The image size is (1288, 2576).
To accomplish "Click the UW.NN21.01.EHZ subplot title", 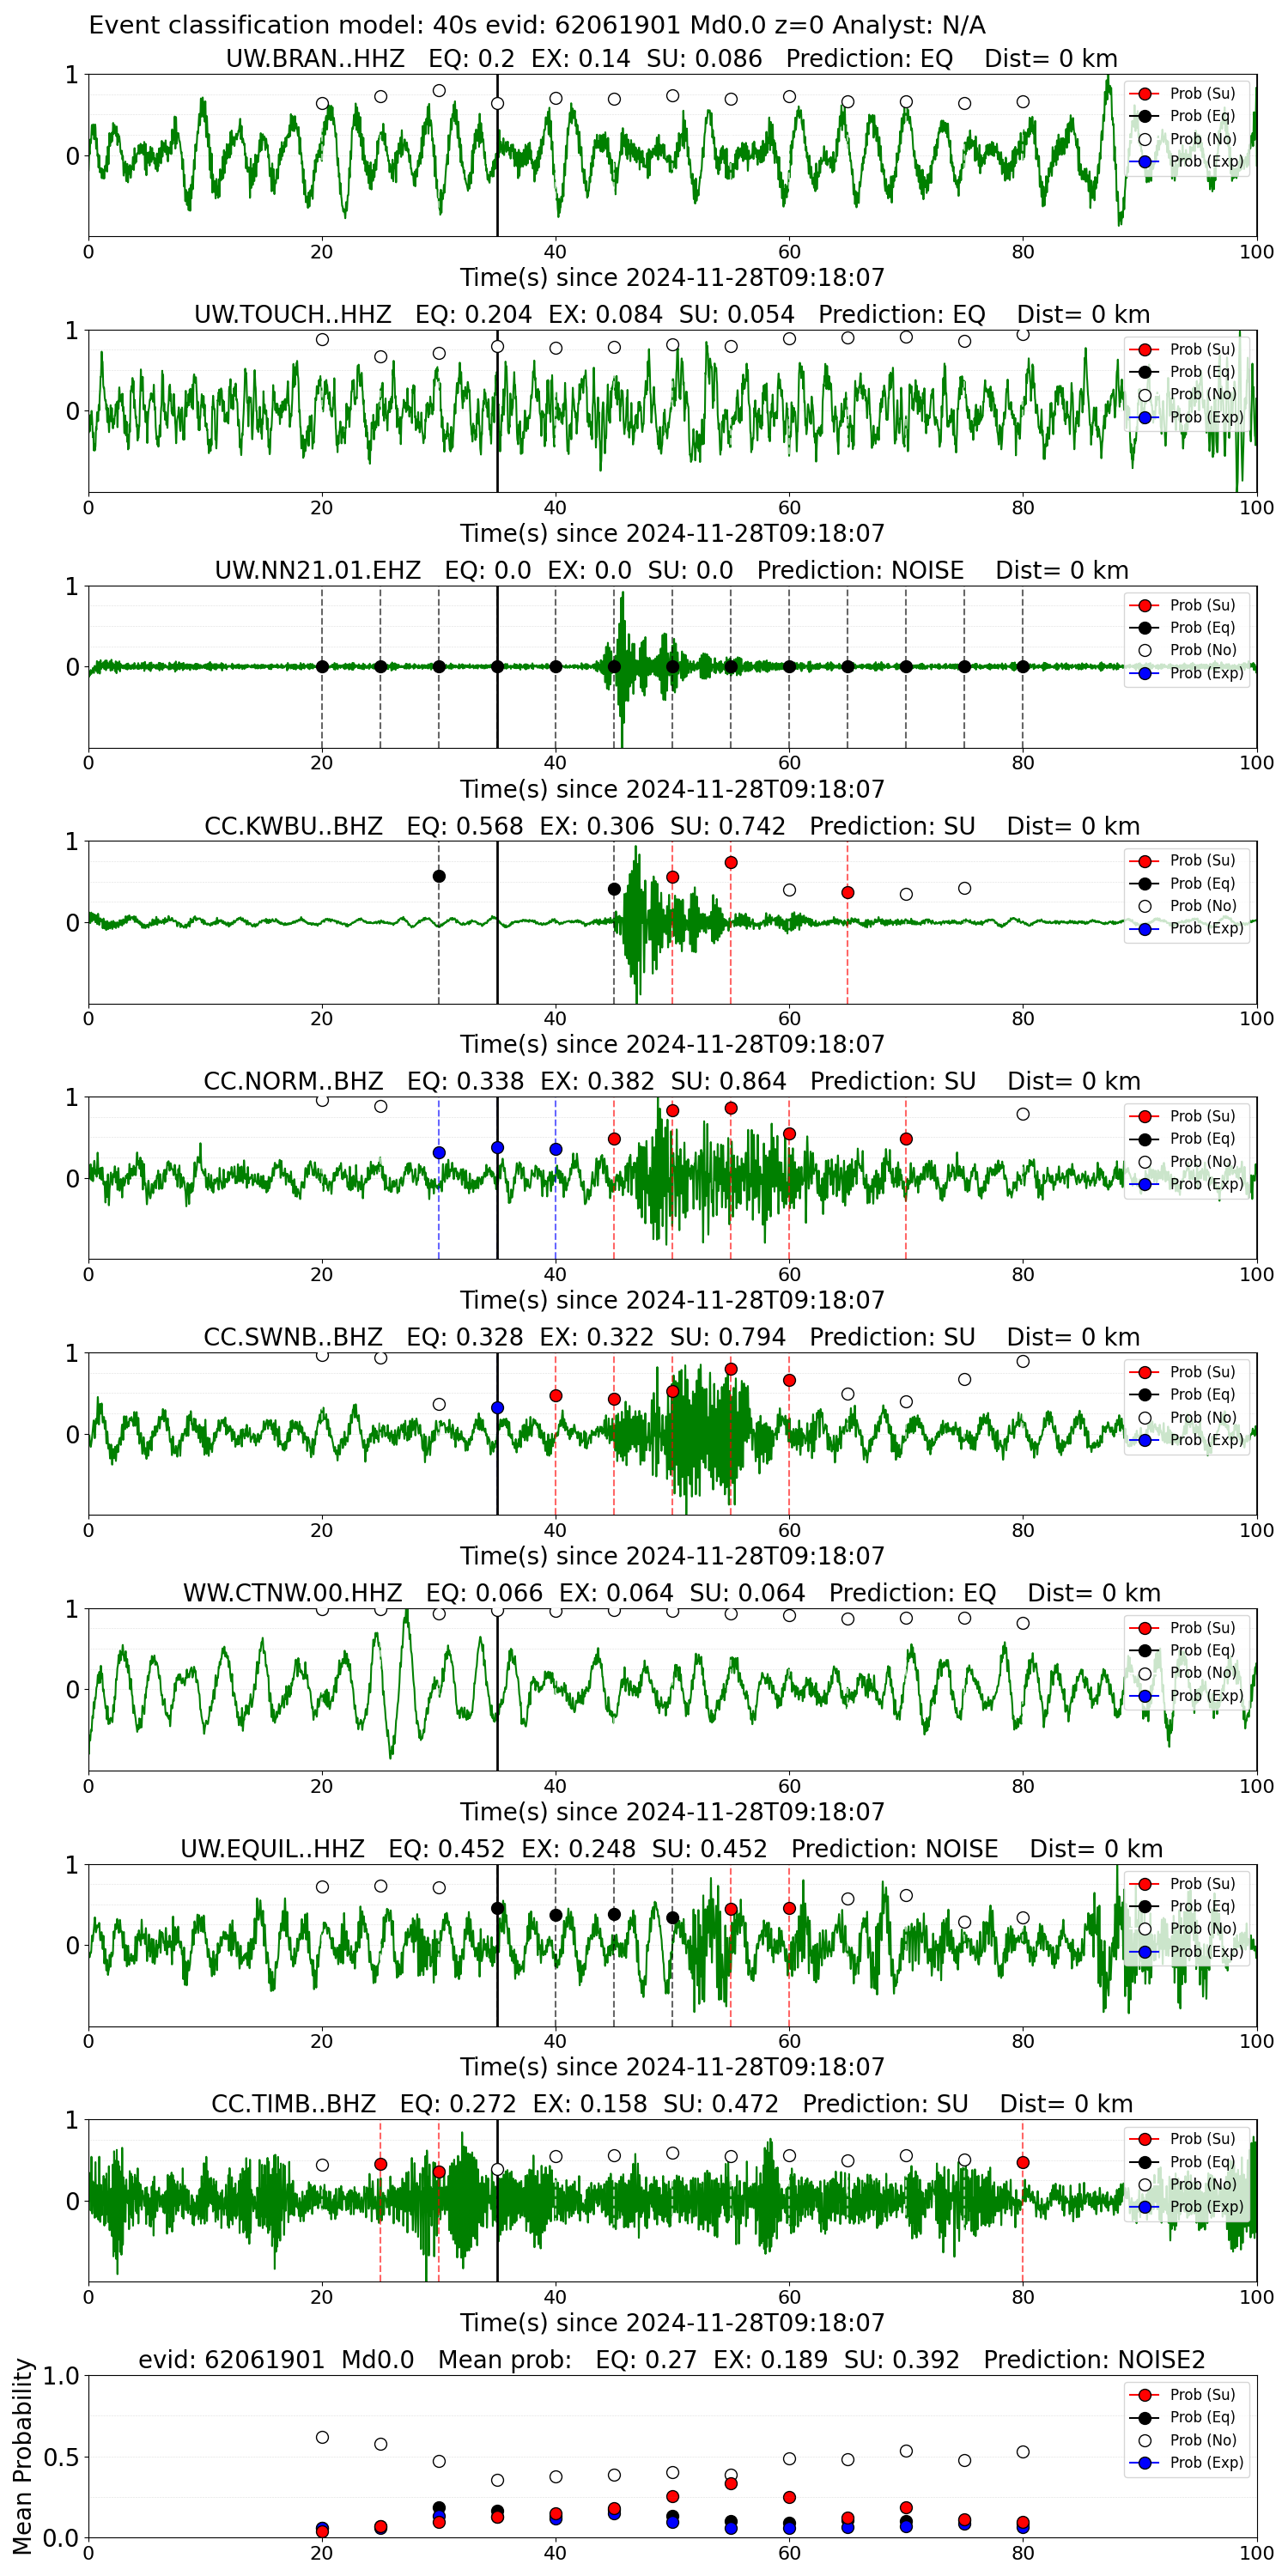I will [672, 571].
